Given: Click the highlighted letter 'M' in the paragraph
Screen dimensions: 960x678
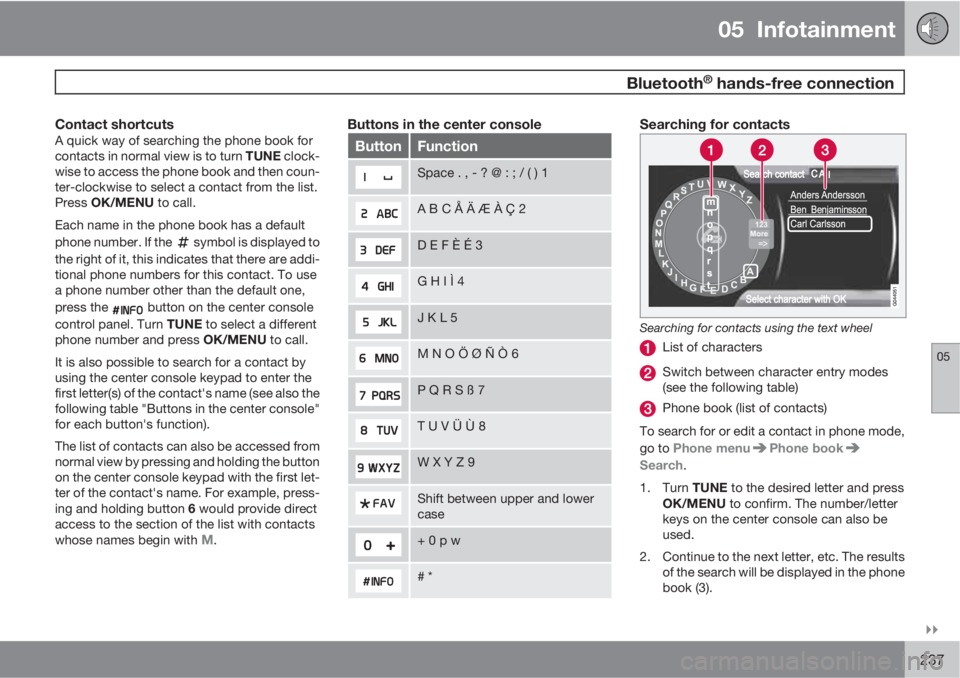Looking at the screenshot, I should (x=207, y=540).
